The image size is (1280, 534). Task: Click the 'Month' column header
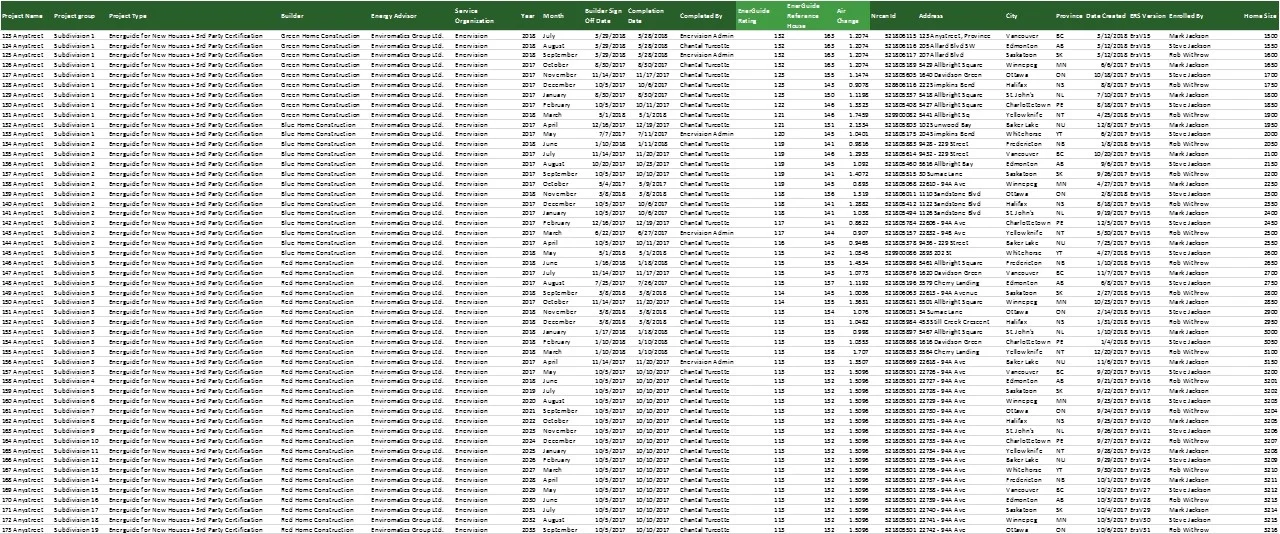click(553, 17)
